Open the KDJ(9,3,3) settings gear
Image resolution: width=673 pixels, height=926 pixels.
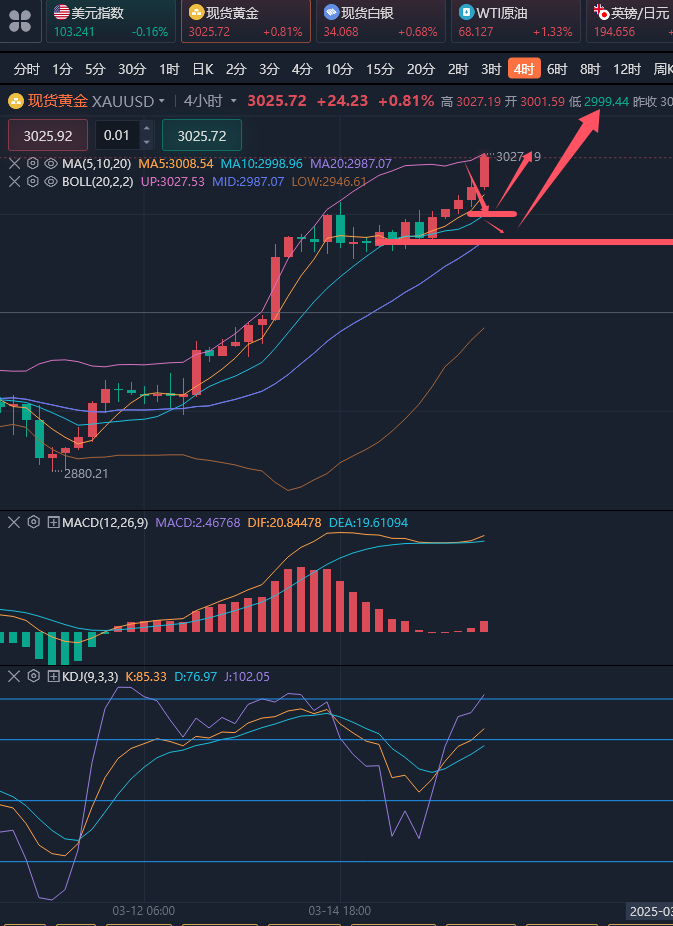[34, 676]
